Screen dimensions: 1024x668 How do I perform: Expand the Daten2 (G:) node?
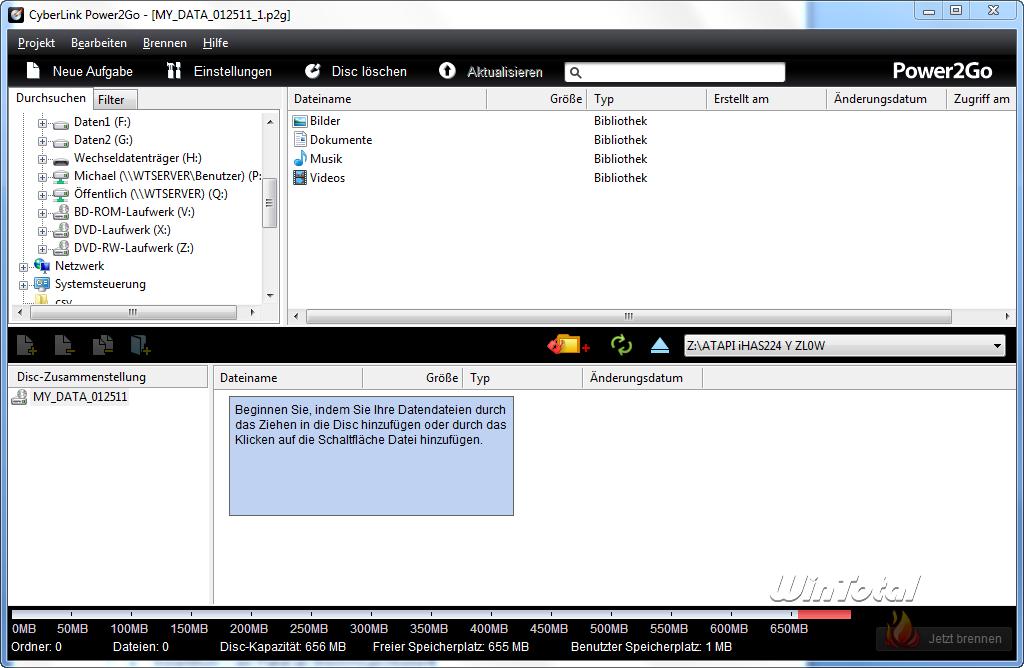pyautogui.click(x=42, y=141)
